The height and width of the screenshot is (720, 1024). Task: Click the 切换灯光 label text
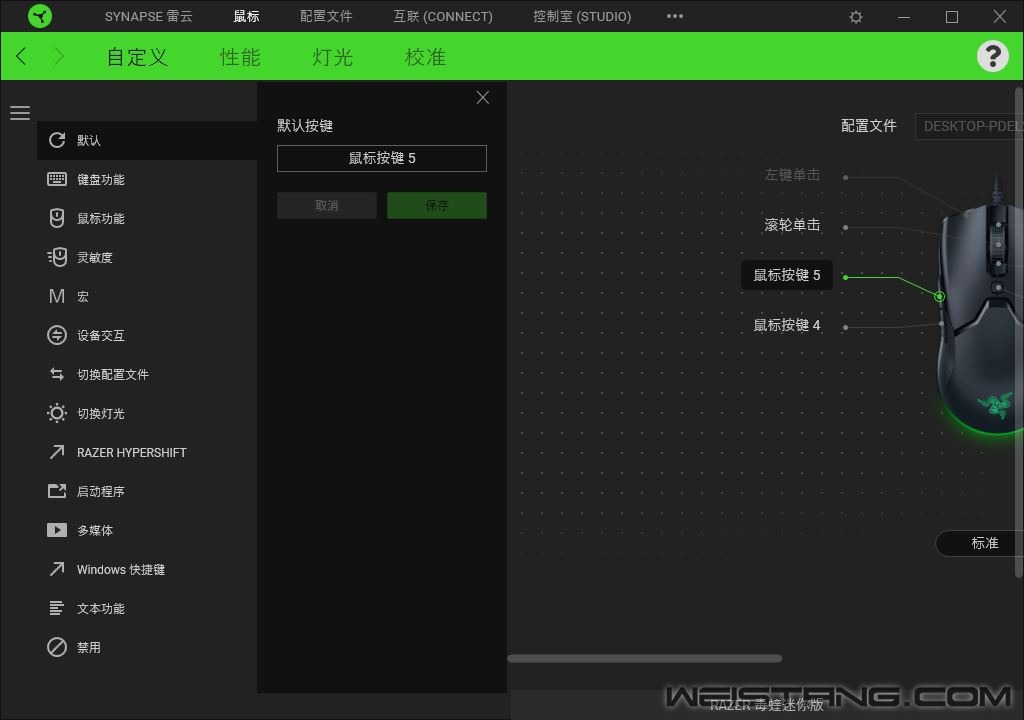point(101,414)
